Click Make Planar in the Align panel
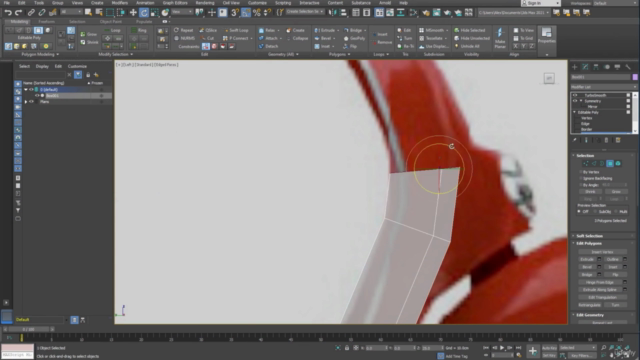Image resolution: width=640 pixels, height=360 pixels. (x=500, y=38)
